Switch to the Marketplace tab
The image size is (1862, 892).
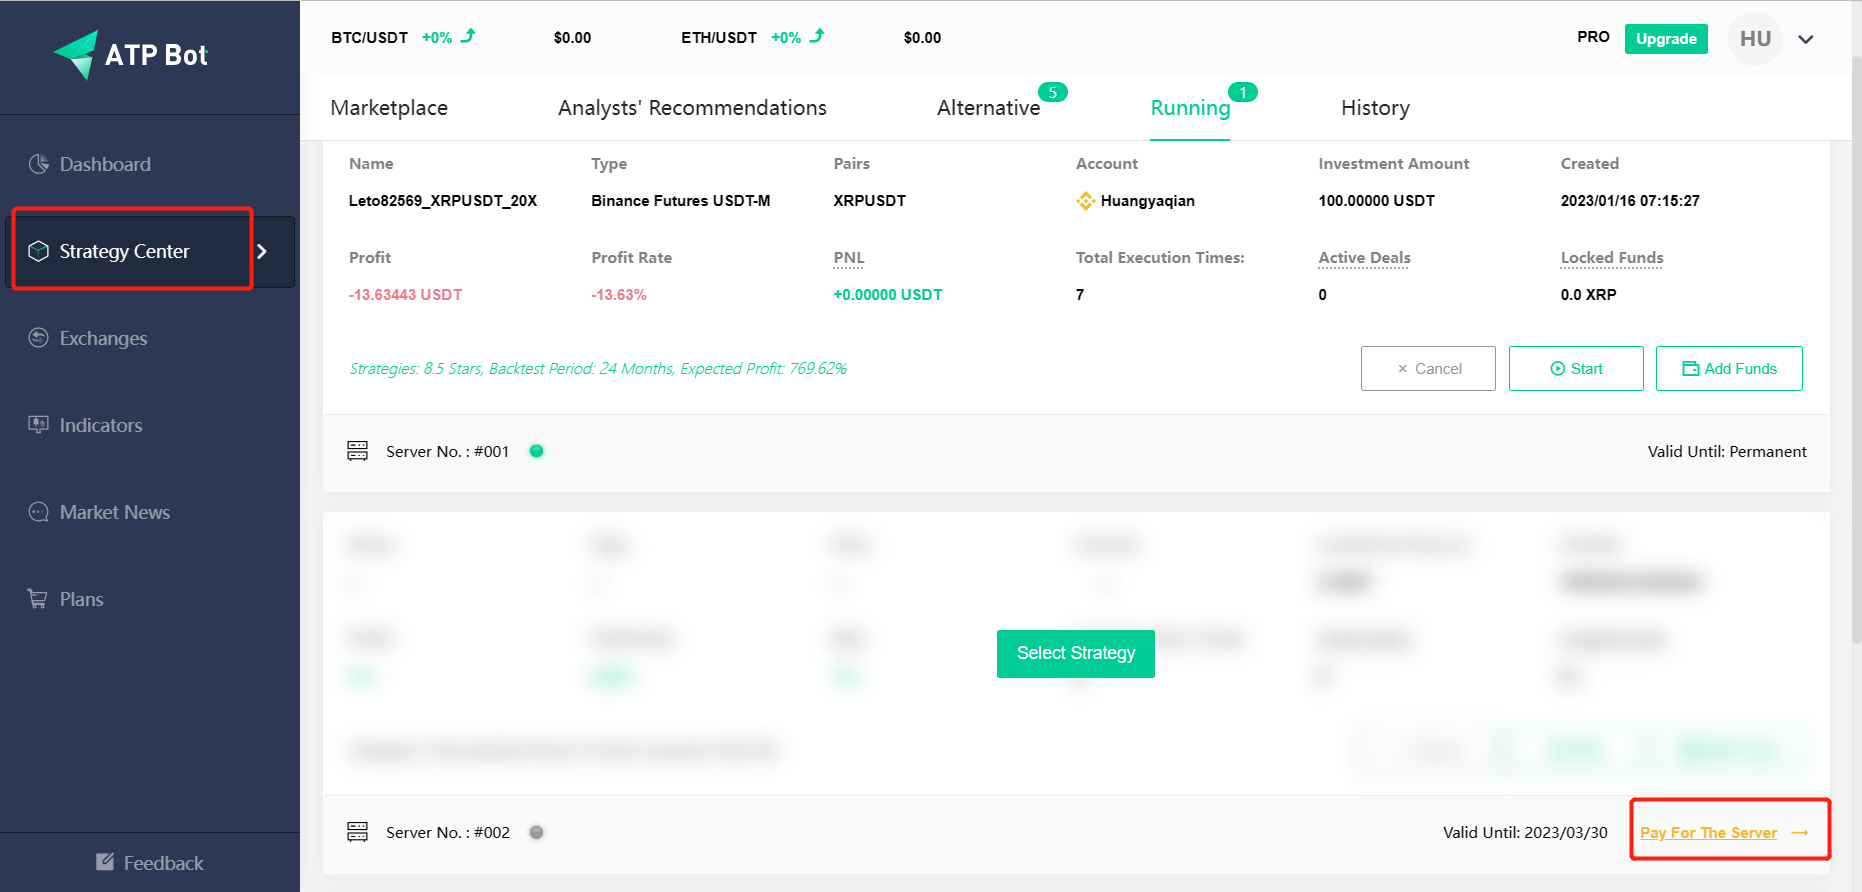(389, 108)
